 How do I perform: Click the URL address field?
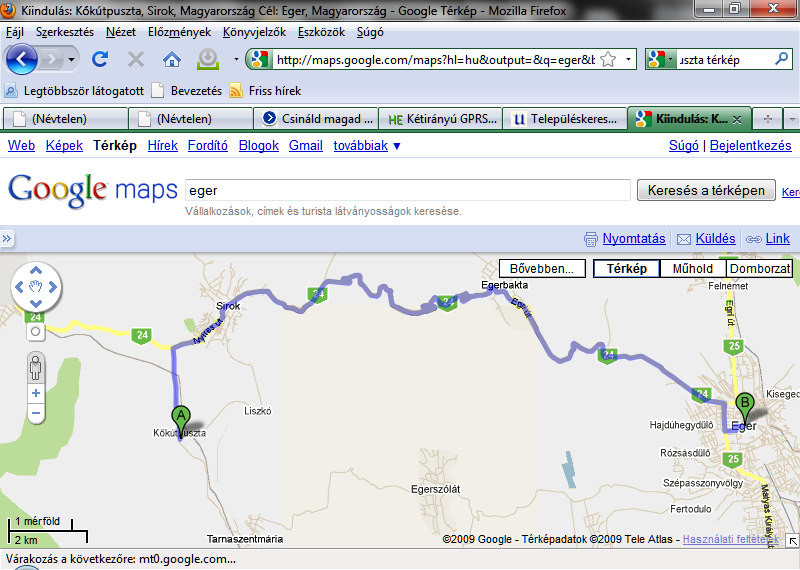pyautogui.click(x=435, y=60)
